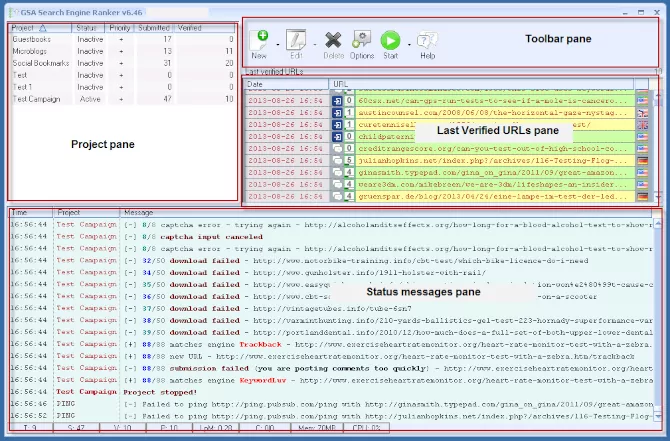The width and height of the screenshot is (670, 441).
Task: Select the 'matches engine Trackback' log line
Action: click(331, 344)
